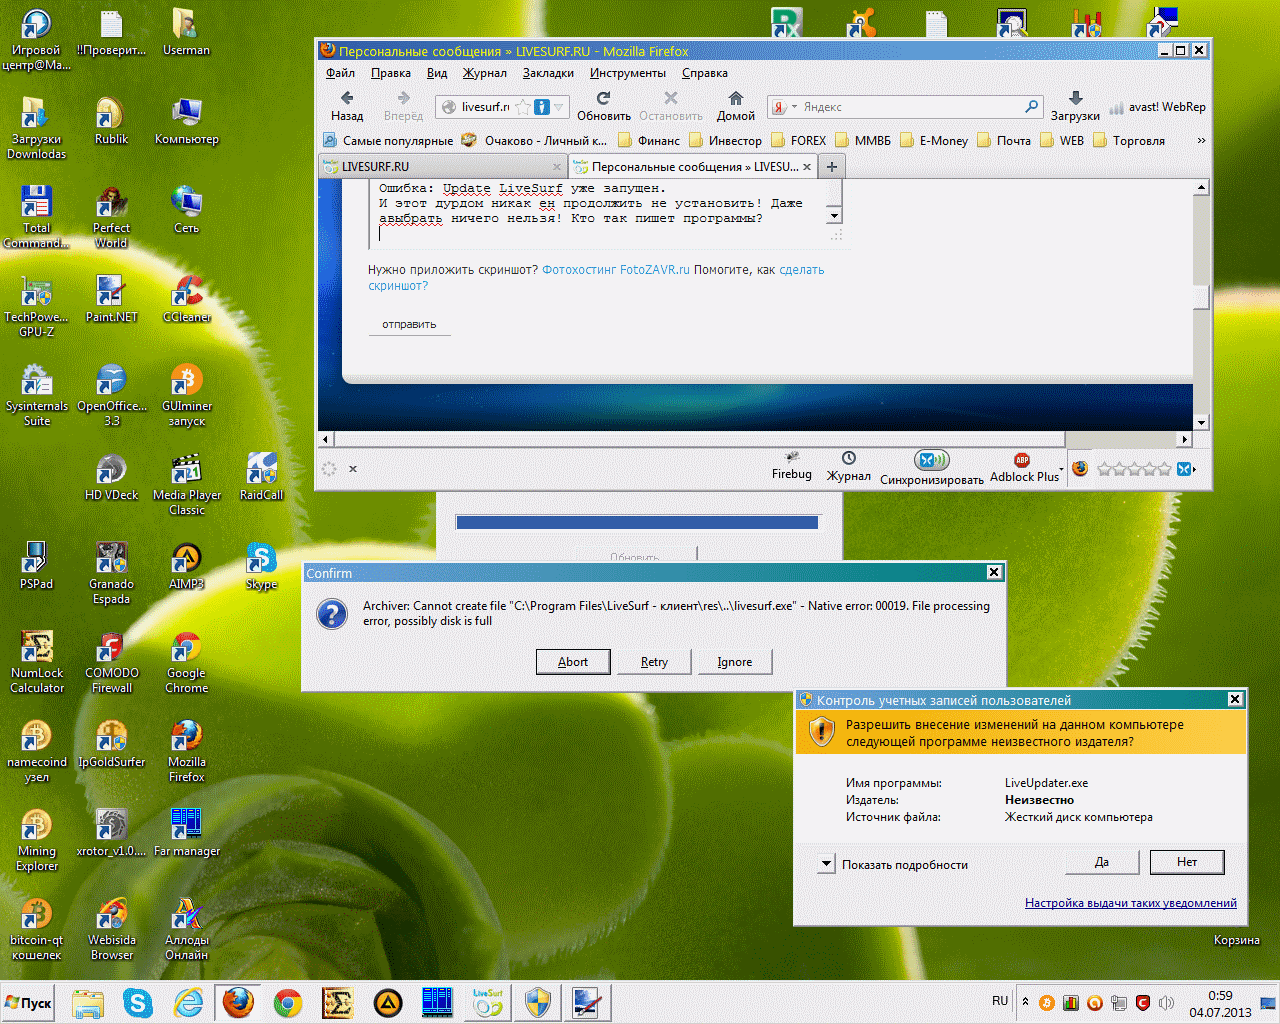1280x1024 pixels.
Task: Click the Yandex search input field
Action: click(910, 107)
